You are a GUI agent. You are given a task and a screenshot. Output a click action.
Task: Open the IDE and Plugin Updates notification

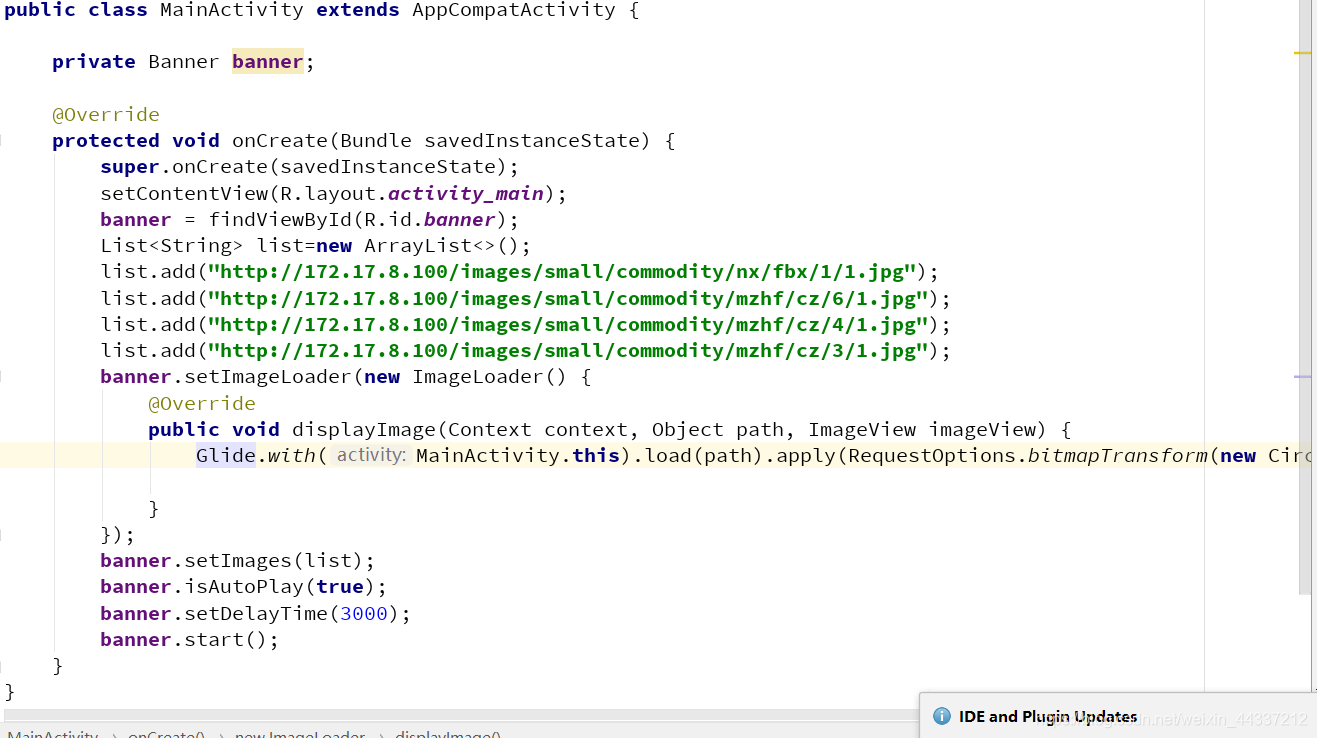point(1047,716)
